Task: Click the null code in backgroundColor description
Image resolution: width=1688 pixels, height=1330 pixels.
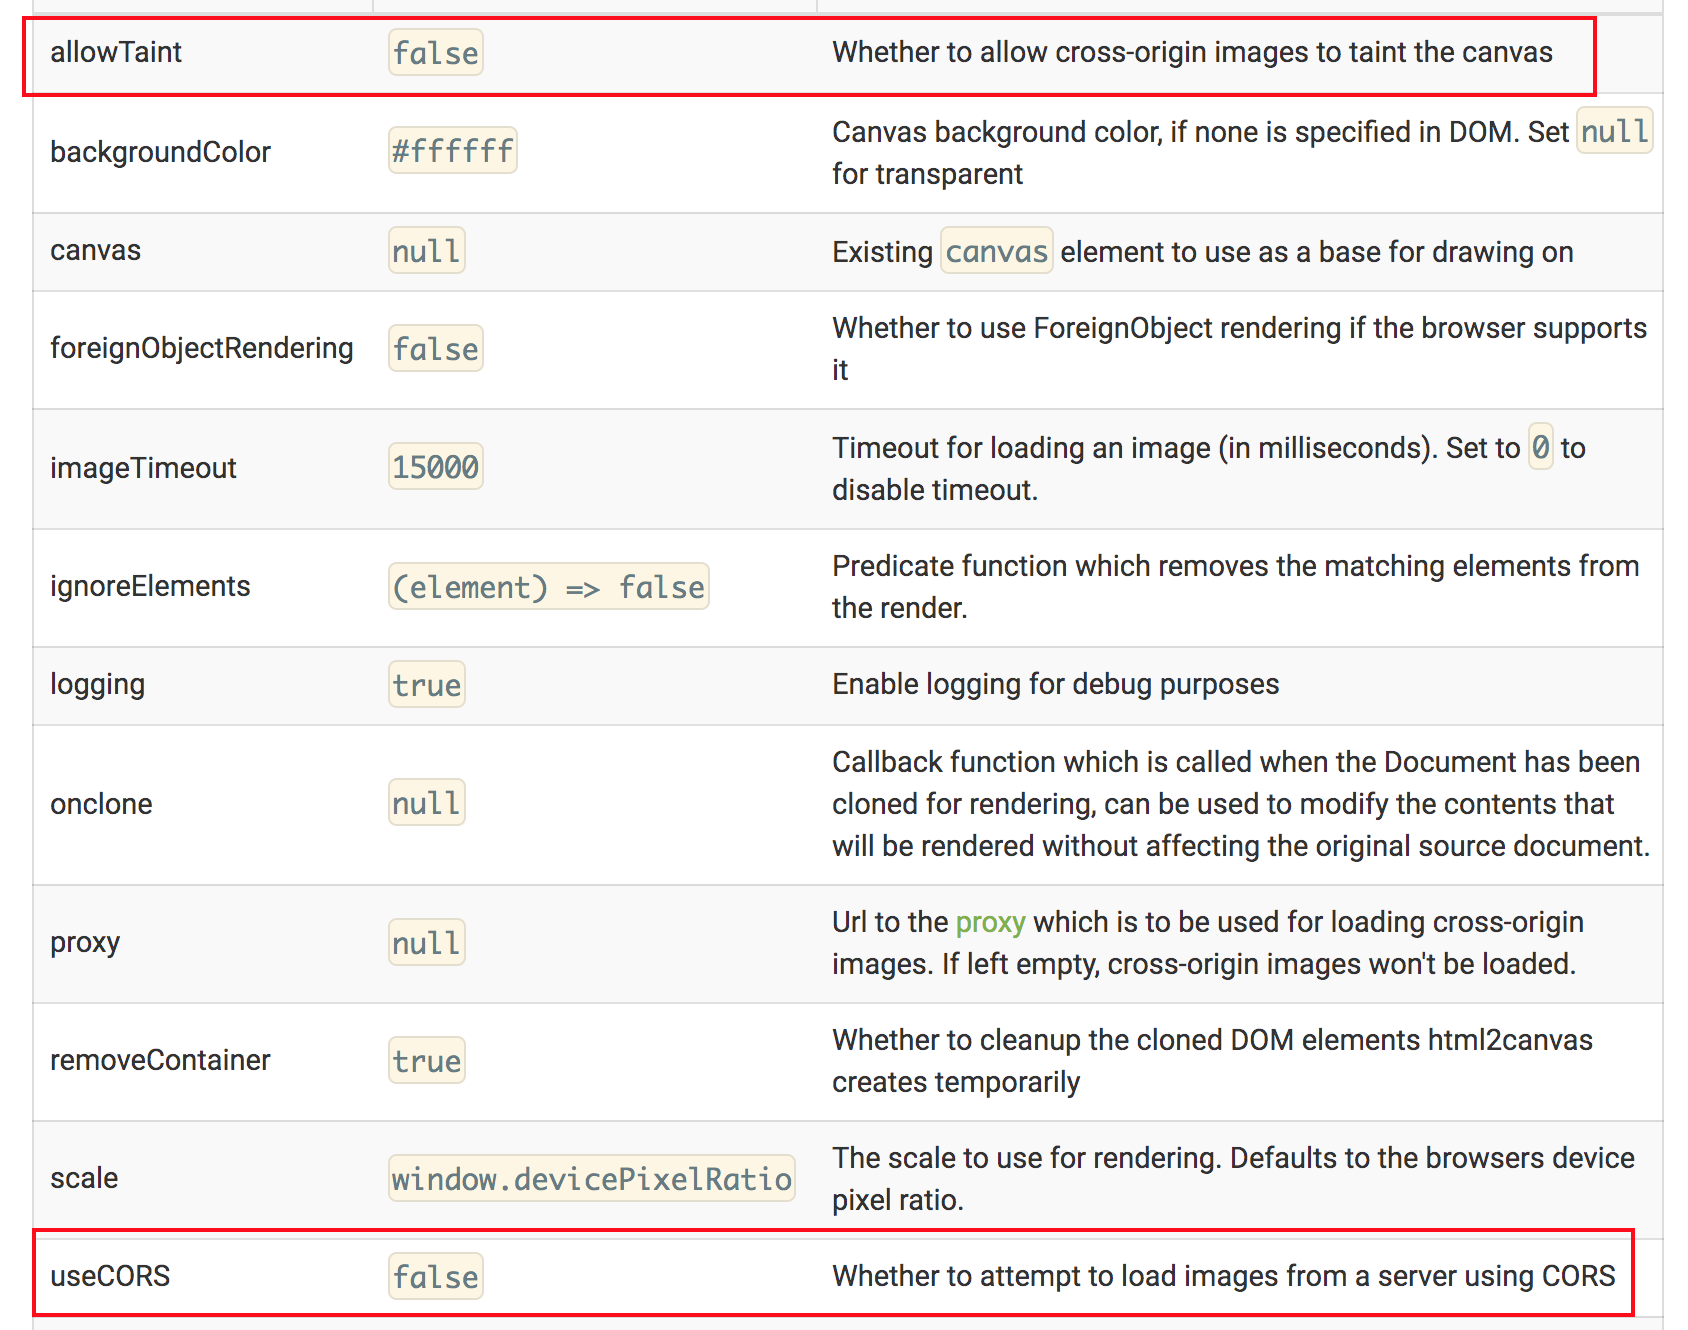Action: [x=1614, y=131]
